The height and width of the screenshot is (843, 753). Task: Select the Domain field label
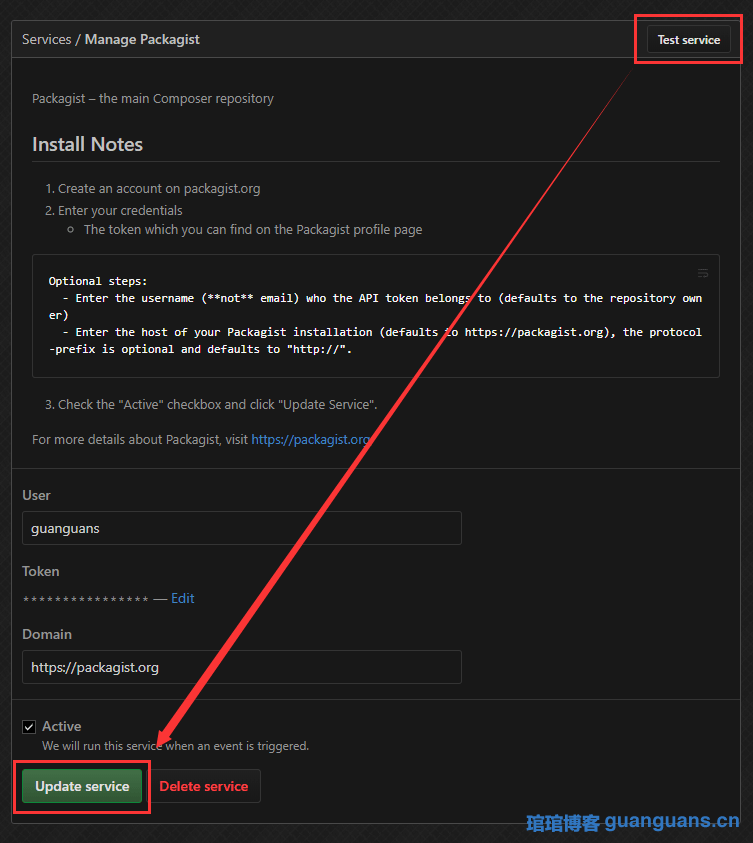pyautogui.click(x=47, y=634)
